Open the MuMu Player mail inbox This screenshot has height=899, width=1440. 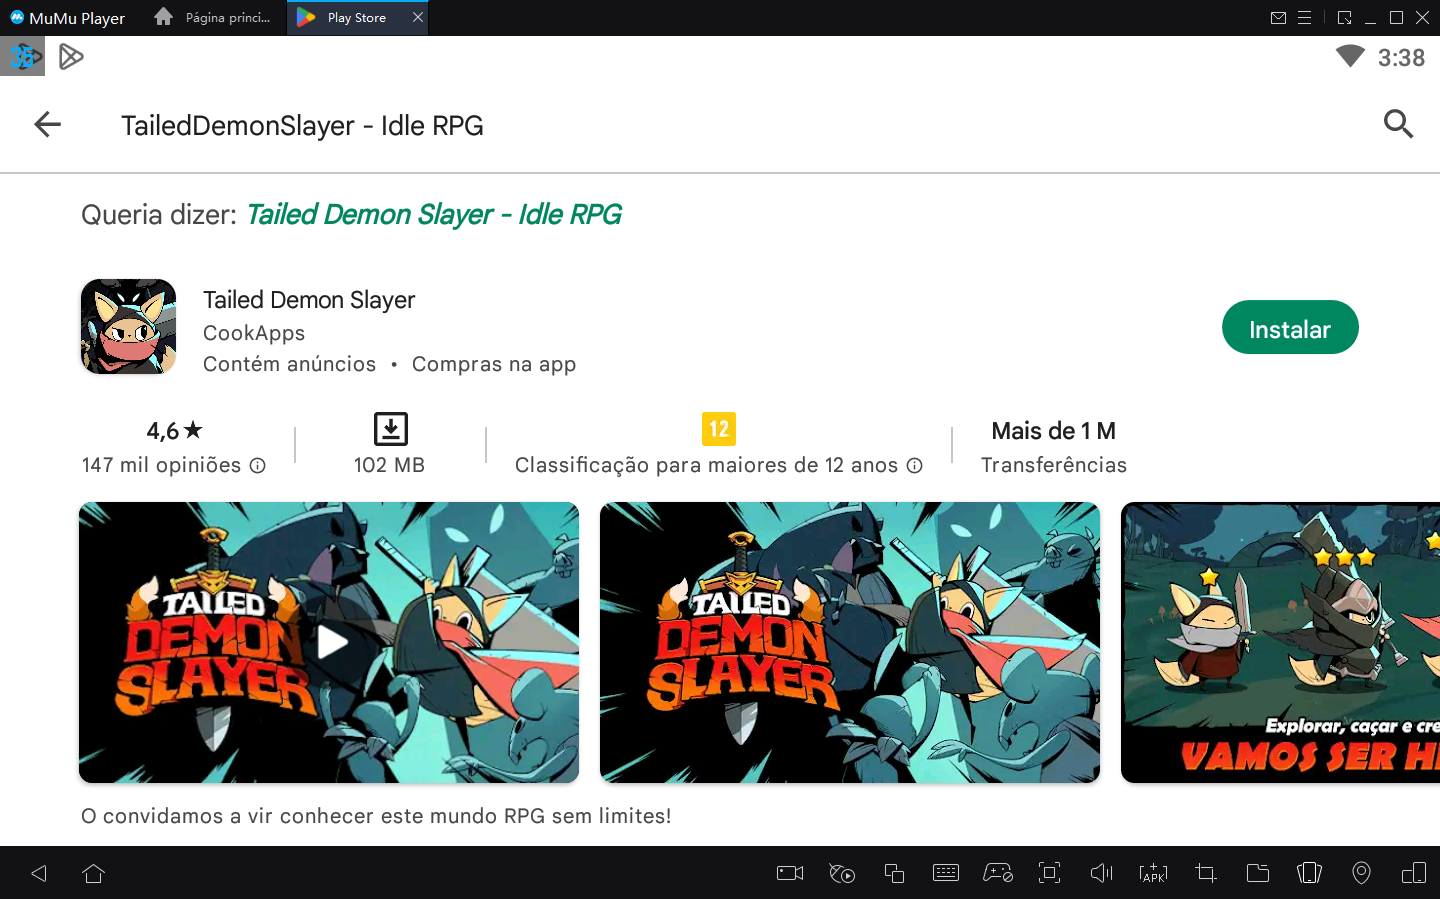click(1280, 17)
